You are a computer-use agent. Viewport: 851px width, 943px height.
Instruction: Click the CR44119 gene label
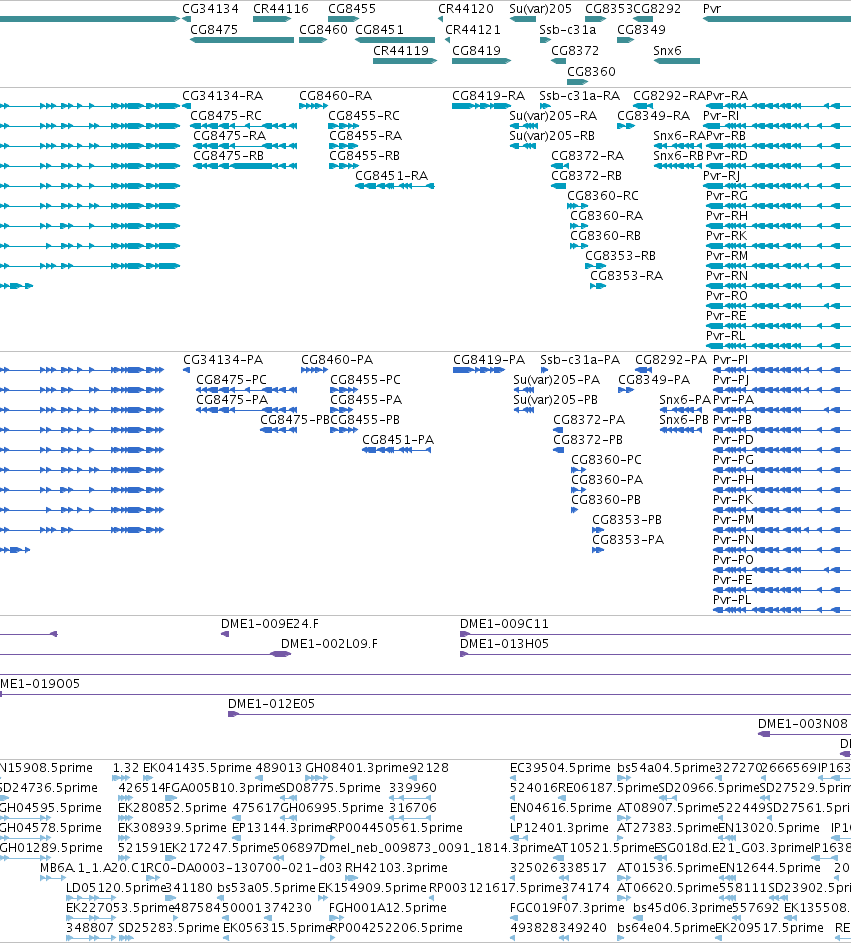(401, 51)
